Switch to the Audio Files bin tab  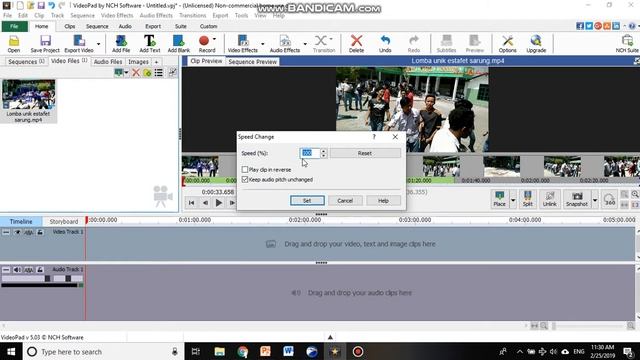108,62
